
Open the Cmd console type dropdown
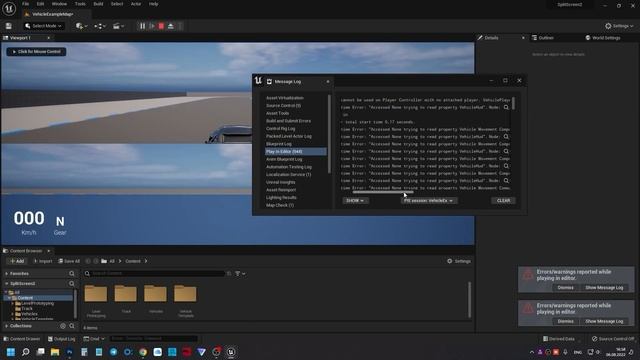94,339
